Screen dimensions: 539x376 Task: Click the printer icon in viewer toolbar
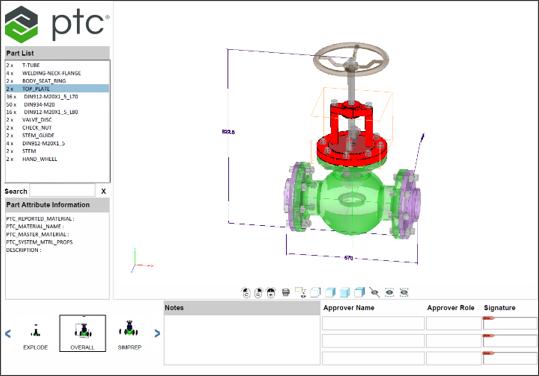click(x=286, y=292)
